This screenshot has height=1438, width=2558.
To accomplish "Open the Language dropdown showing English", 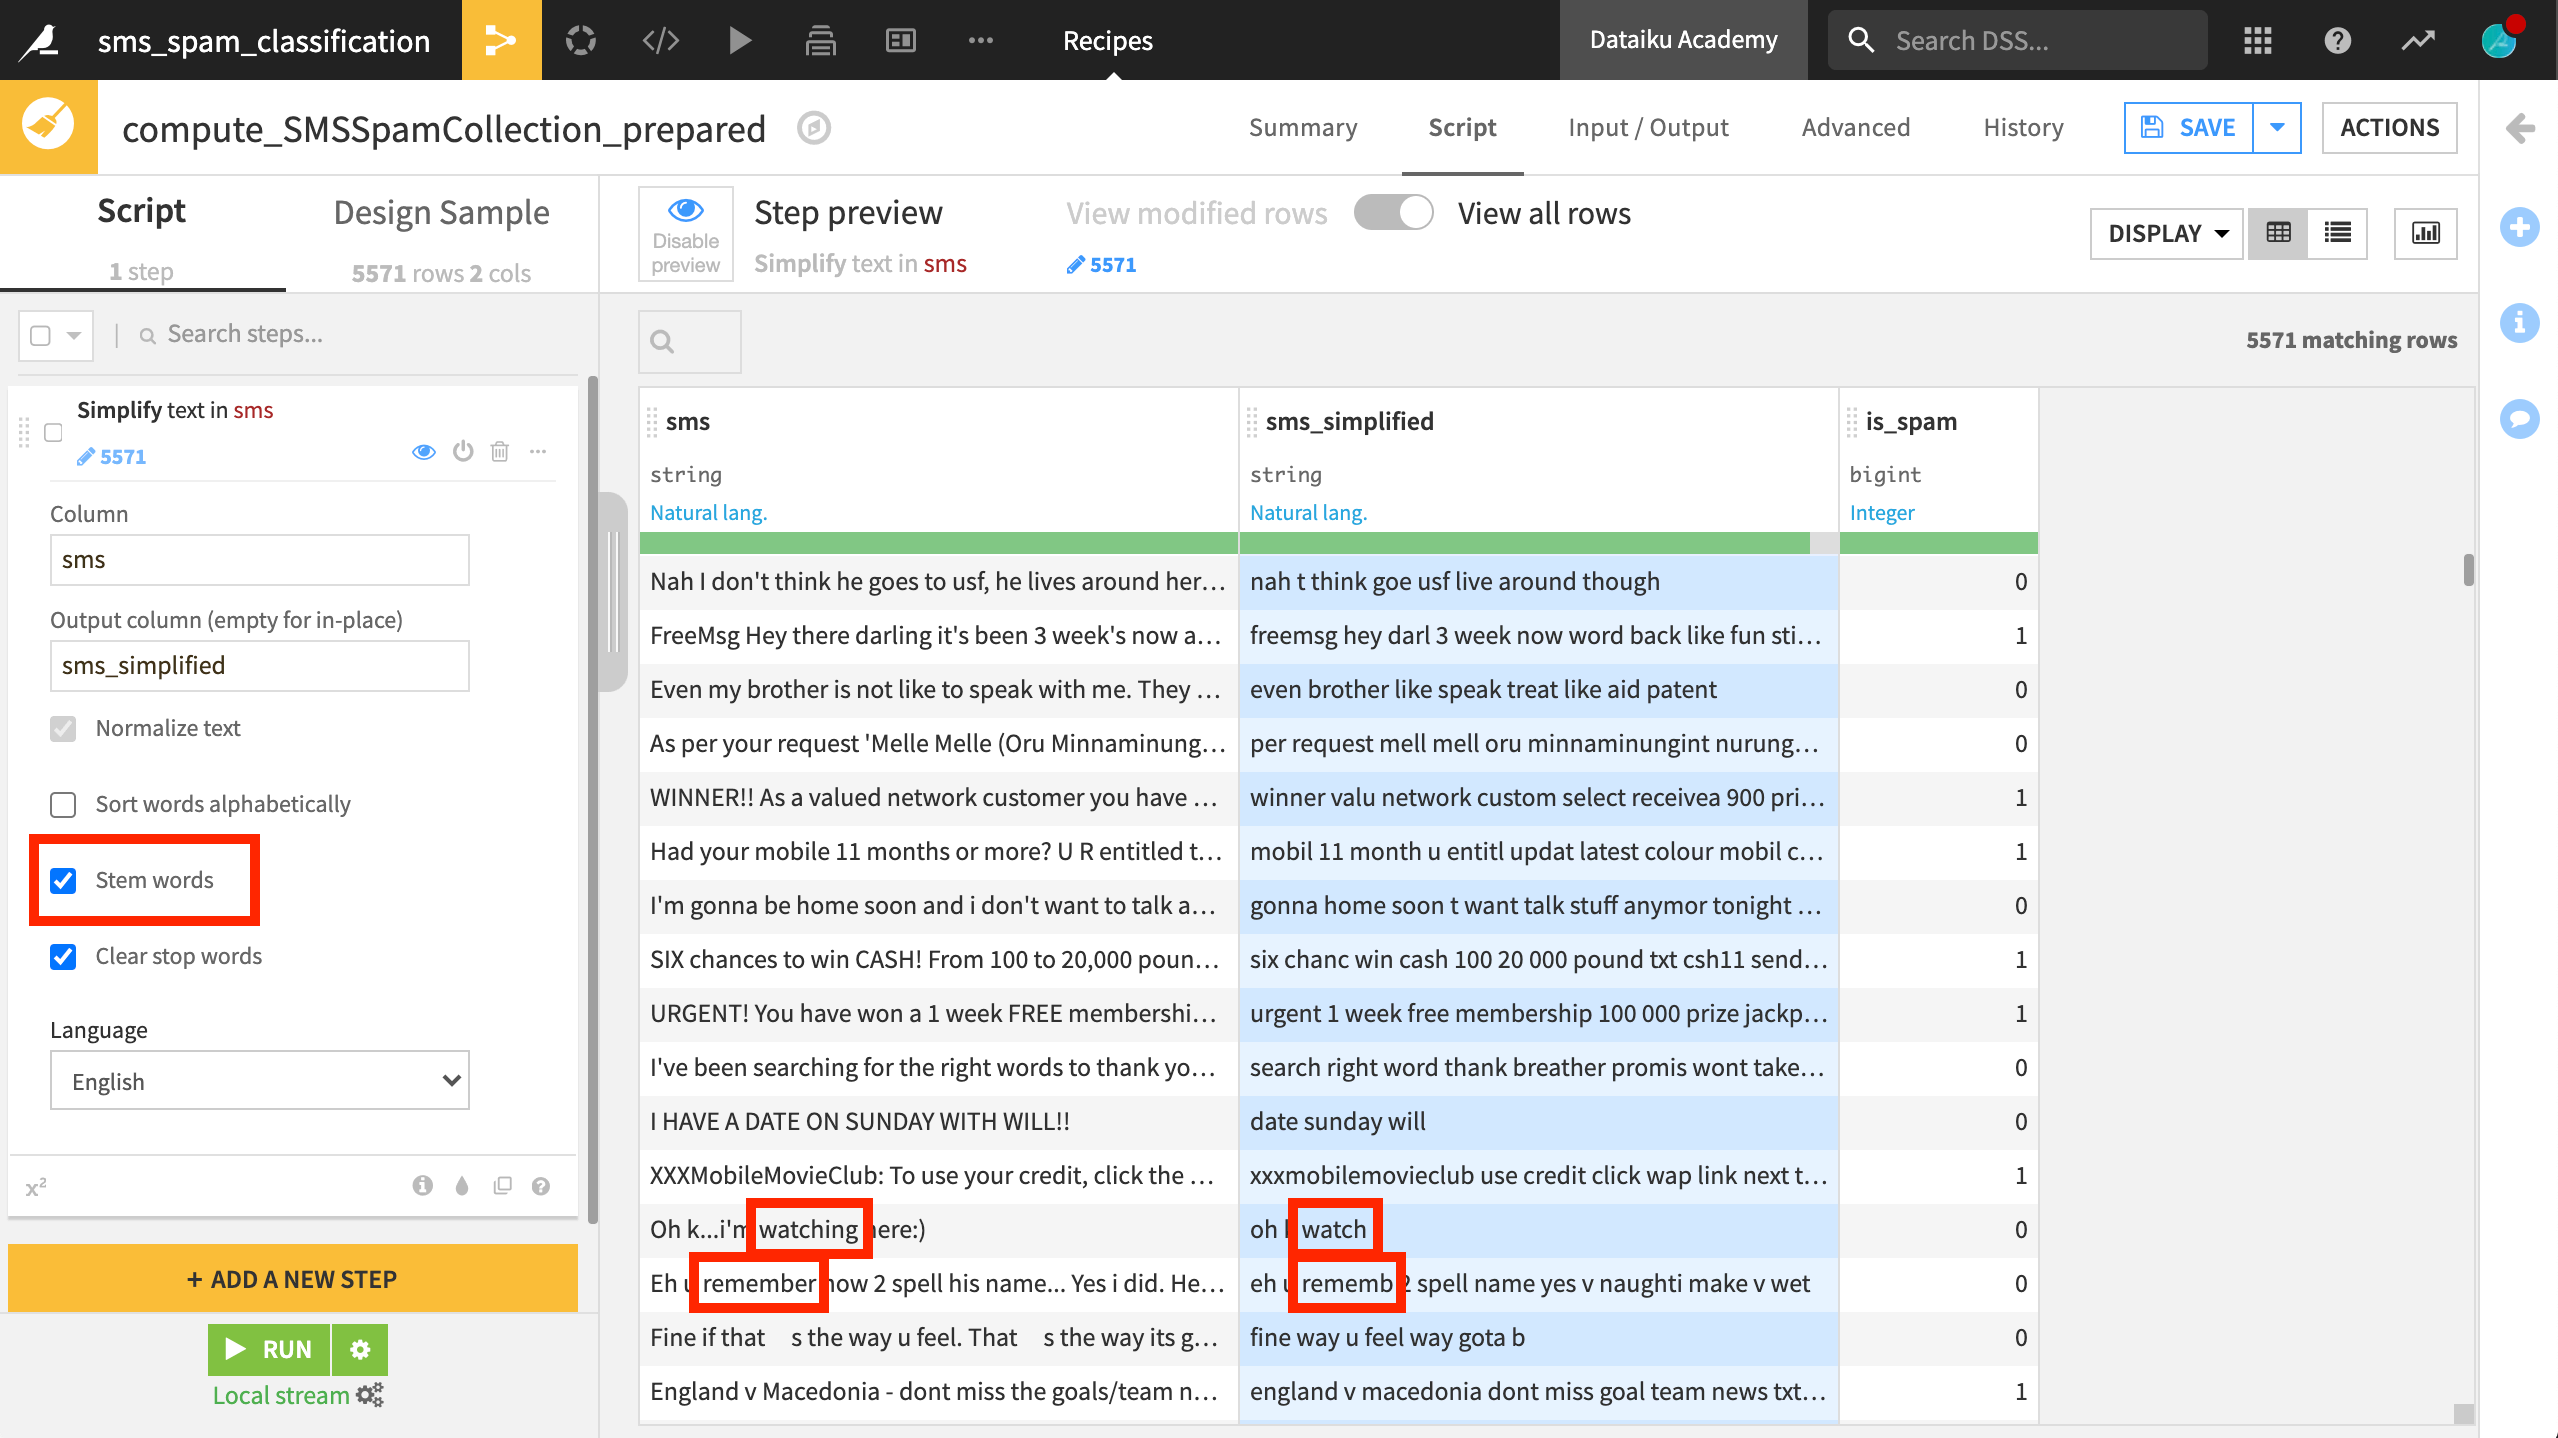I will (259, 1081).
